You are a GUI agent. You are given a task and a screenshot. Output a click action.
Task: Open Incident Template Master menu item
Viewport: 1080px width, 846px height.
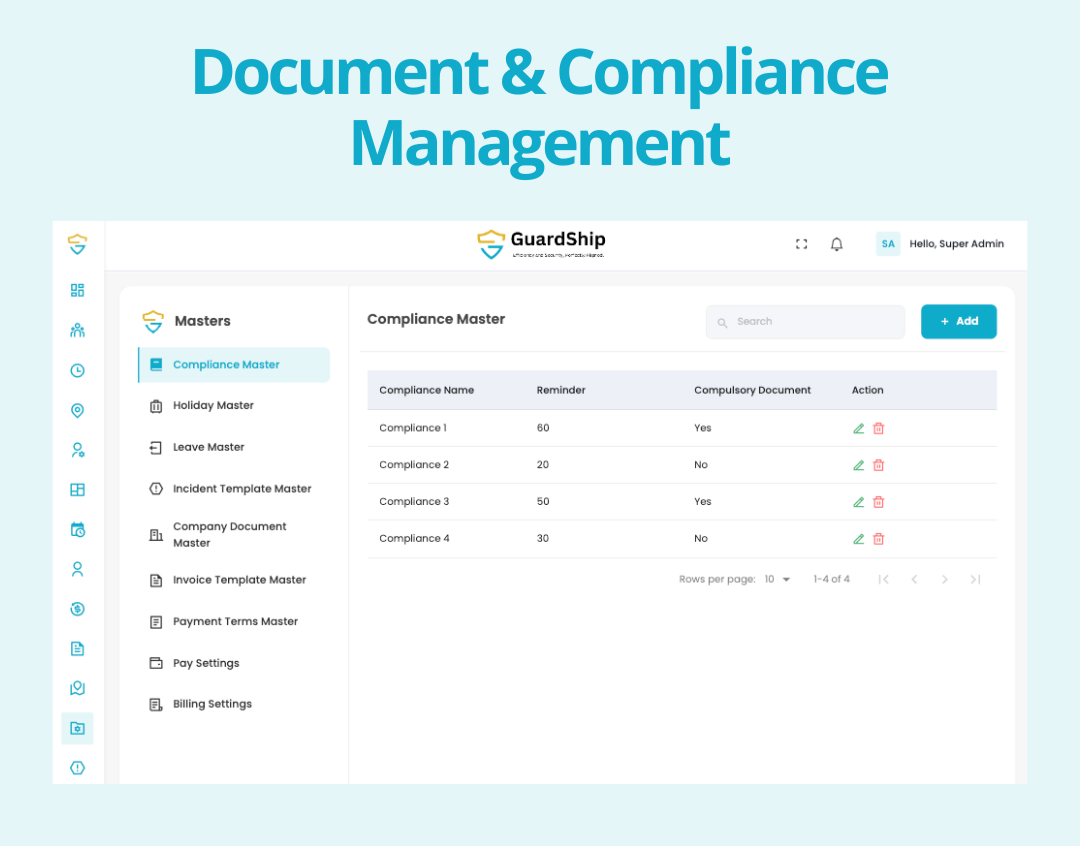point(234,488)
